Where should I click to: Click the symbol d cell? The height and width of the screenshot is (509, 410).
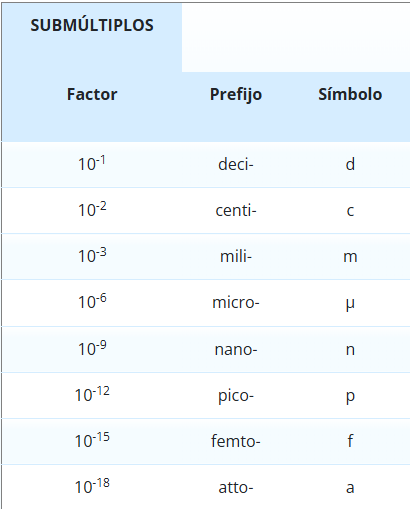click(350, 164)
